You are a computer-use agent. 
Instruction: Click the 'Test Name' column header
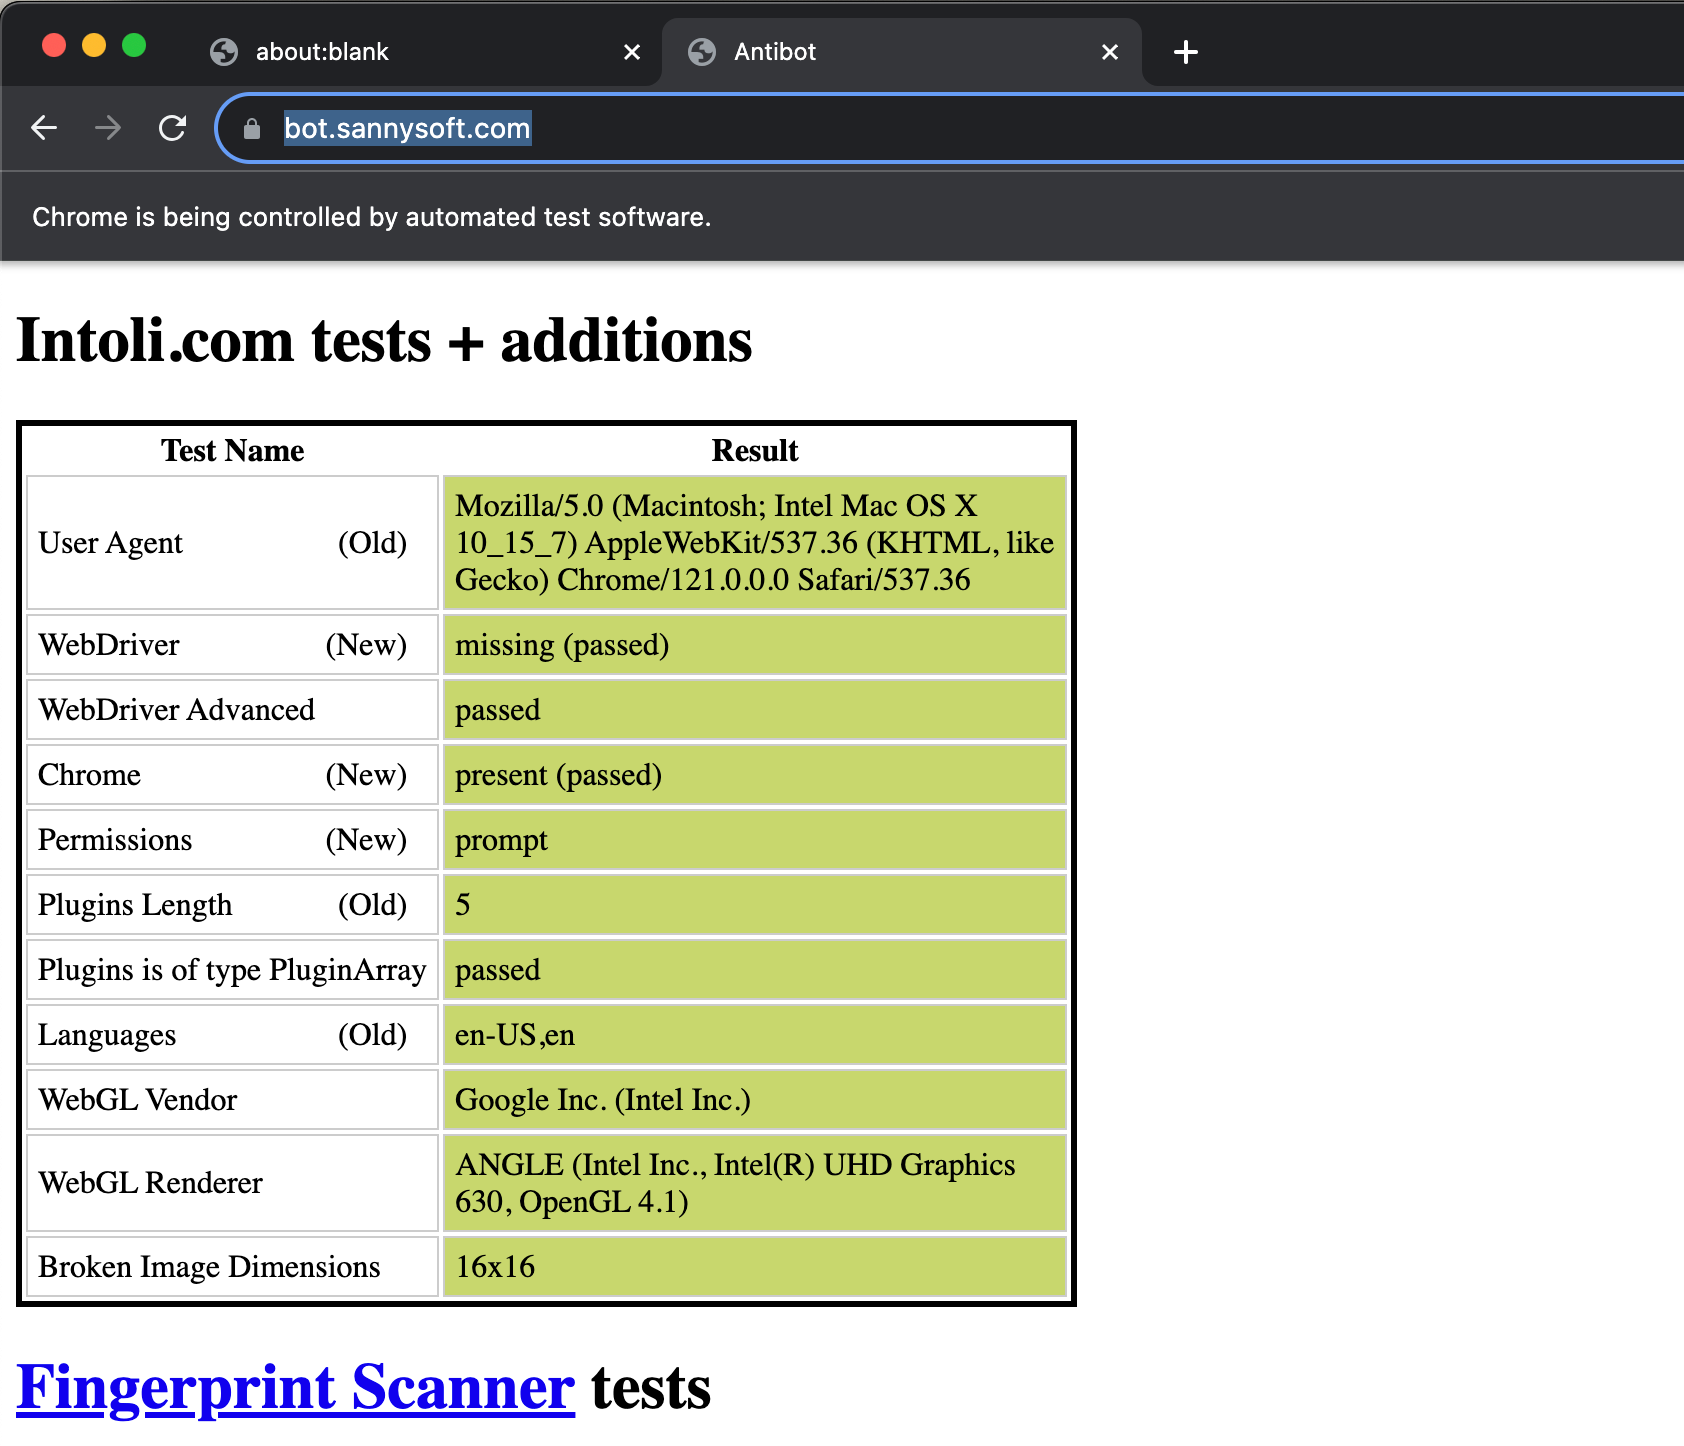[x=233, y=451]
